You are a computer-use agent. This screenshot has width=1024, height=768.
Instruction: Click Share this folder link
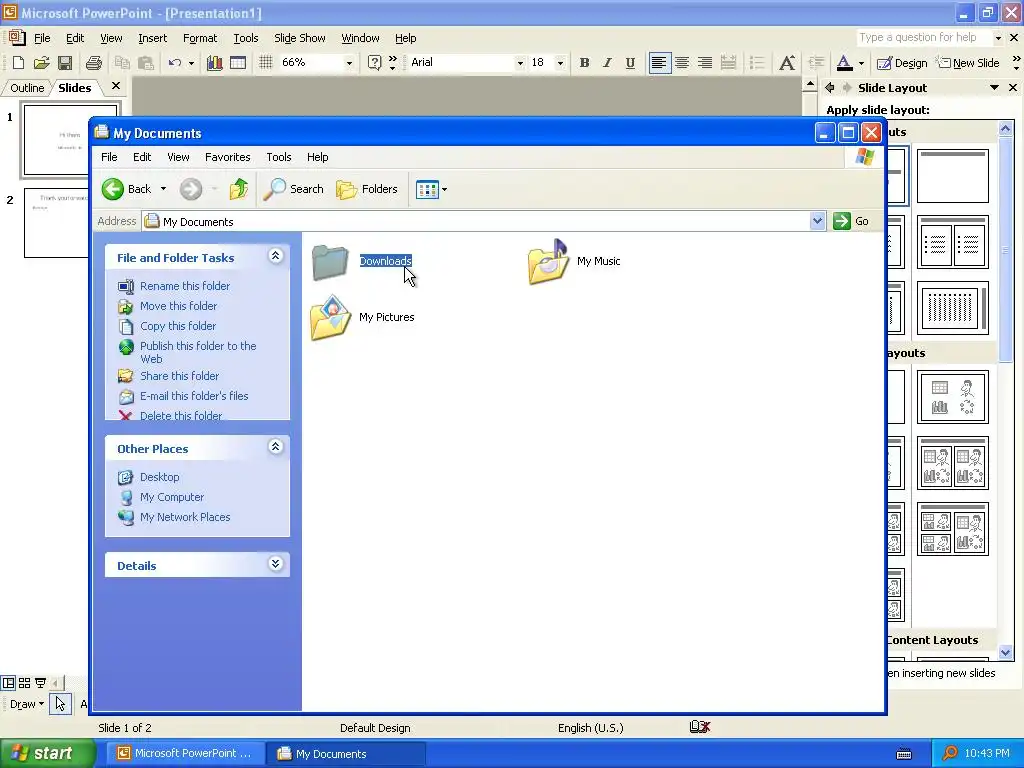coord(180,376)
